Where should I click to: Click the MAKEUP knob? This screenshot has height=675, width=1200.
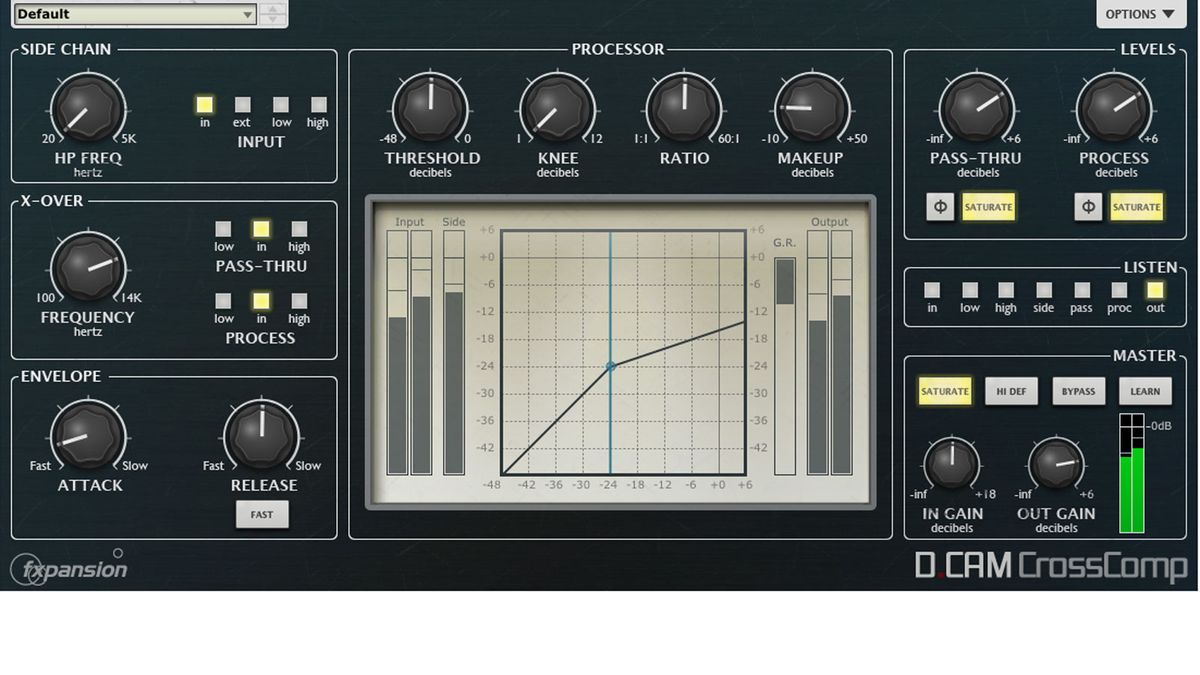coord(811,108)
